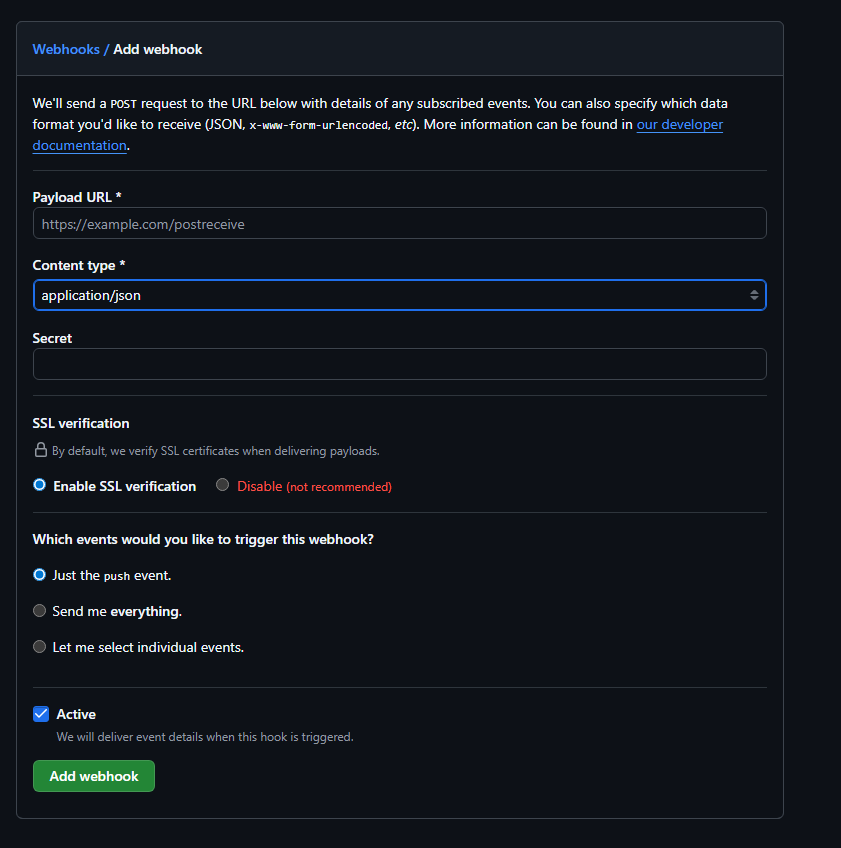Click the up/down chevron in Content type selector
The width and height of the screenshot is (841, 848).
754,295
